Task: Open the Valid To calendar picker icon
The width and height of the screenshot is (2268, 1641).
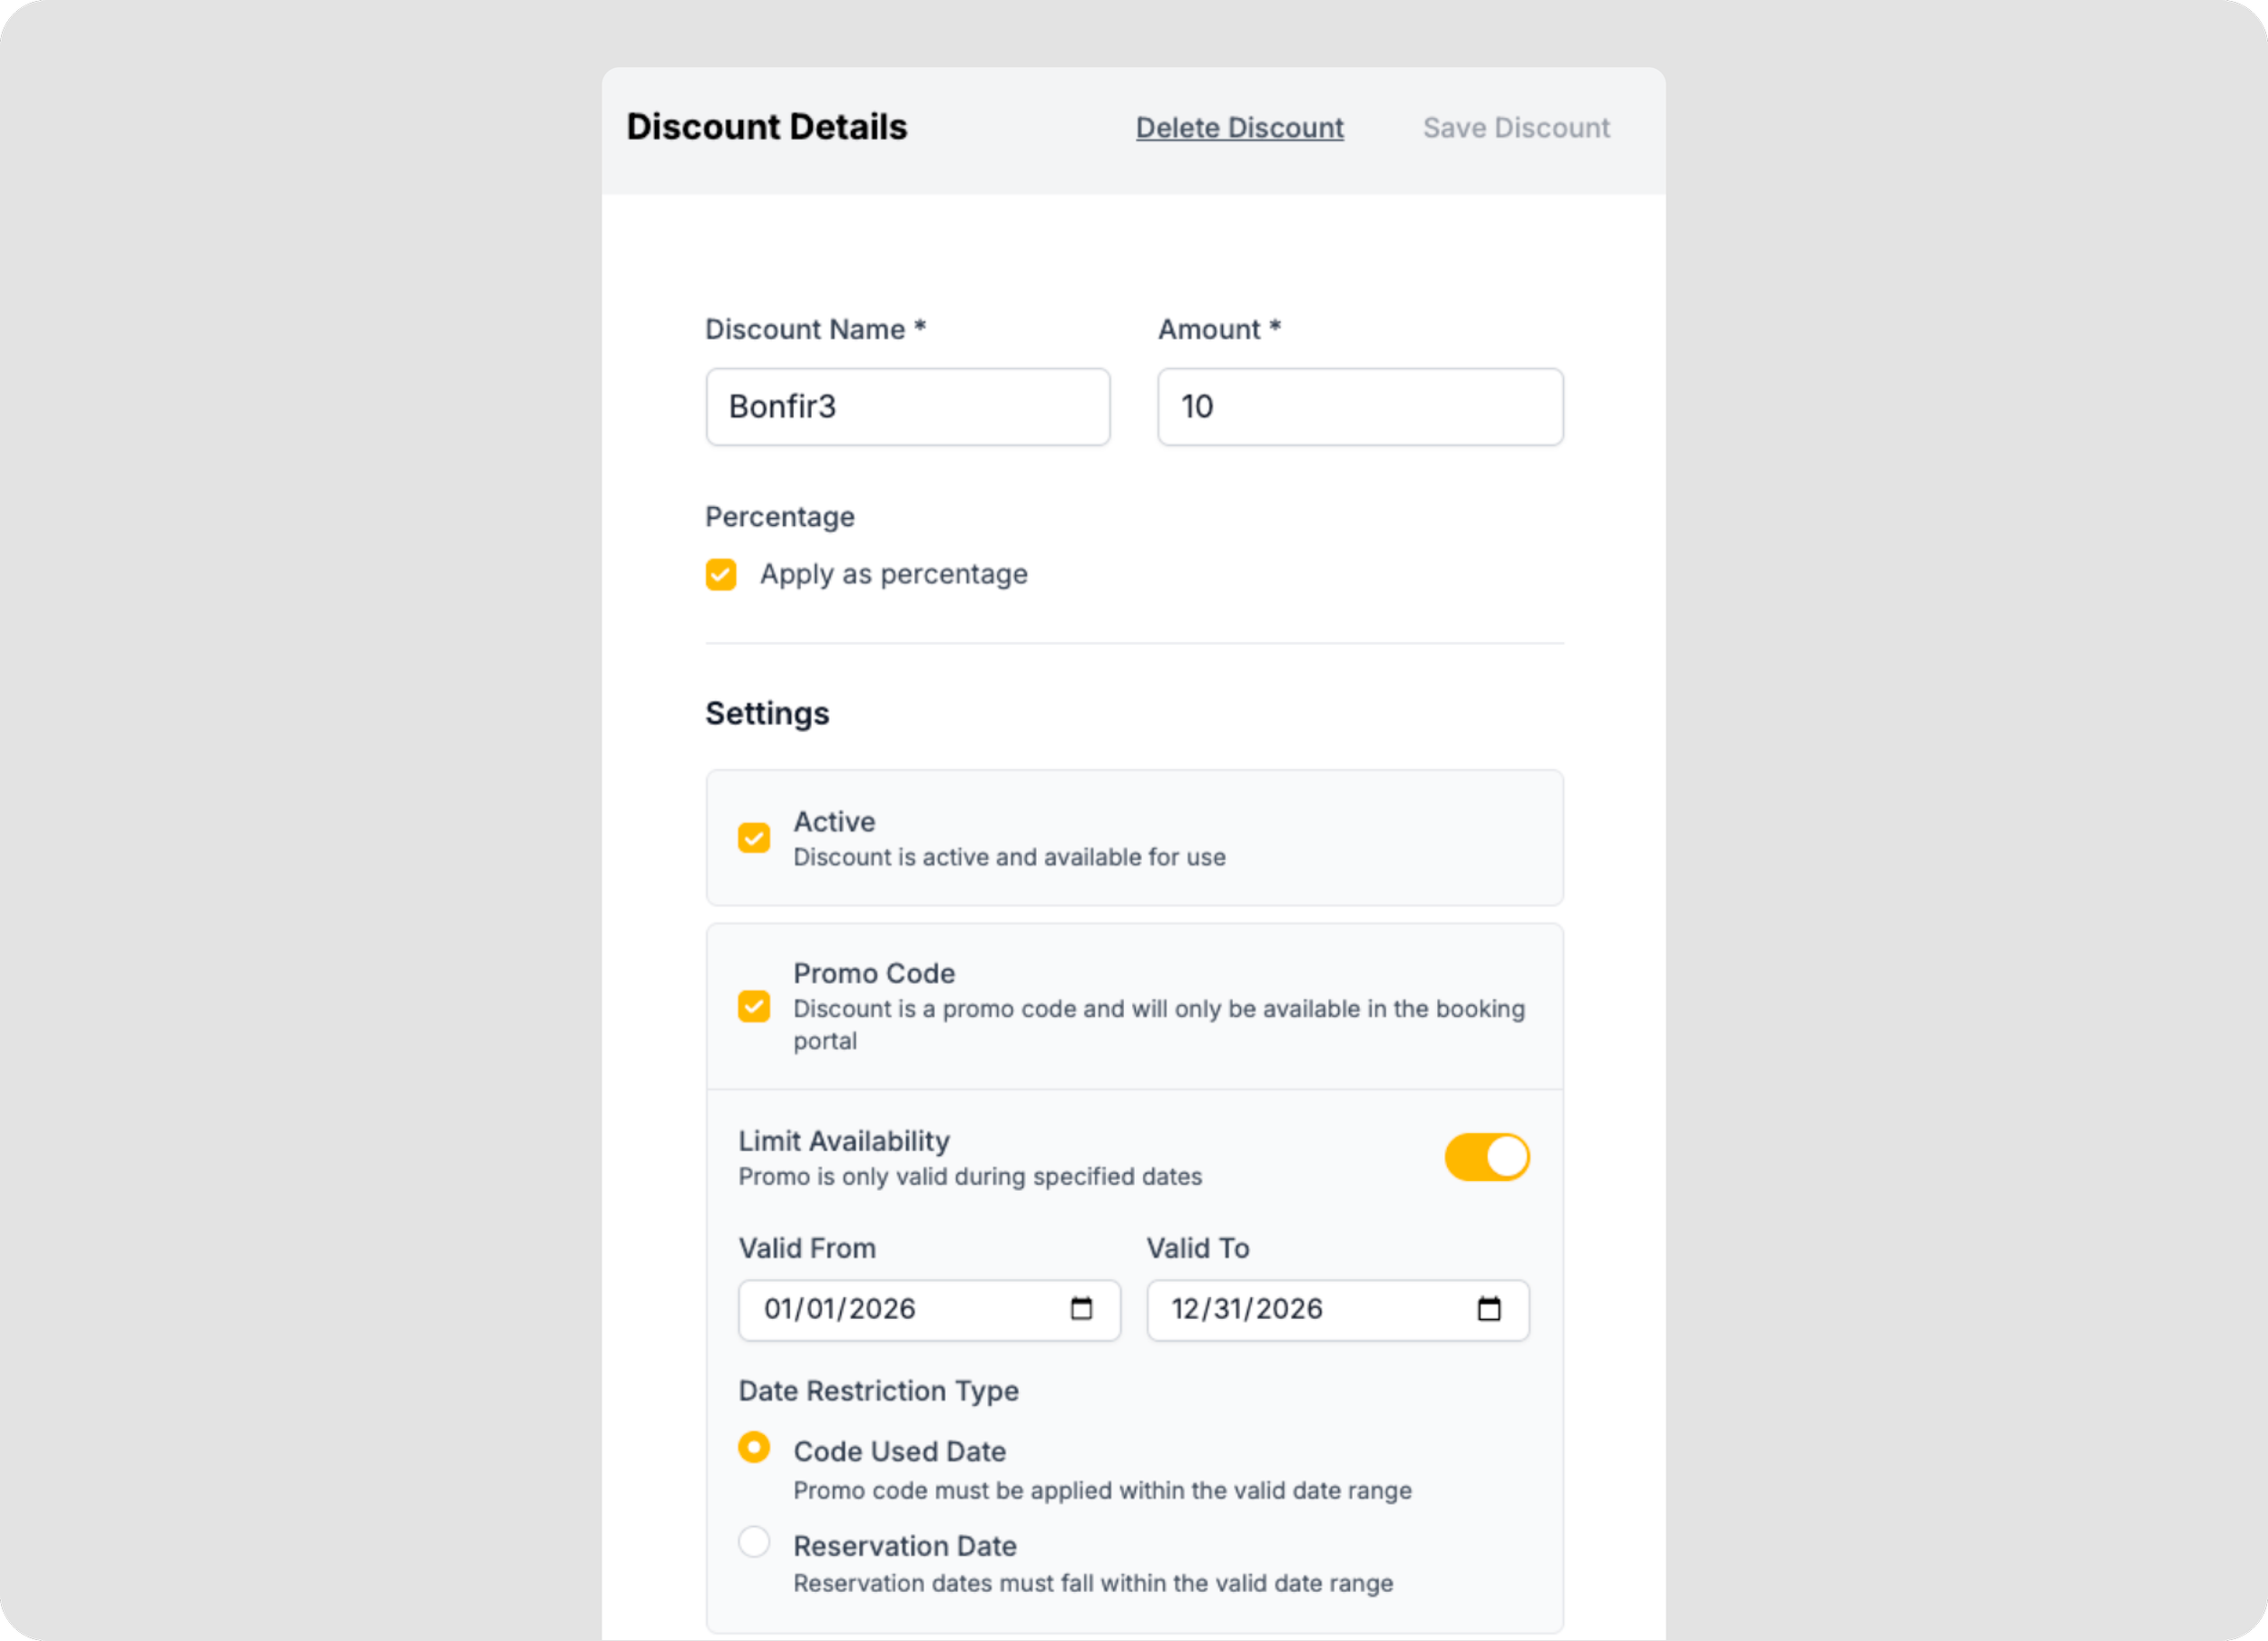Action: click(1489, 1309)
